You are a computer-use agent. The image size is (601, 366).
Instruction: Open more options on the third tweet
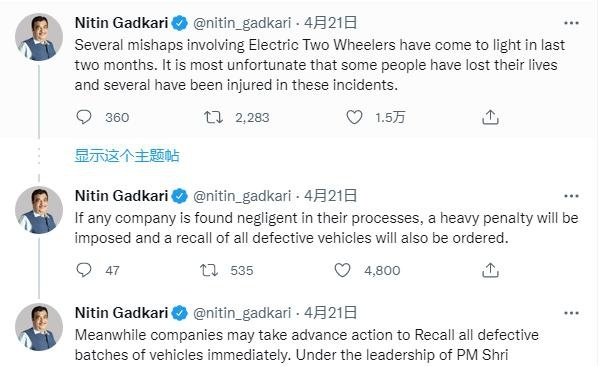point(571,313)
